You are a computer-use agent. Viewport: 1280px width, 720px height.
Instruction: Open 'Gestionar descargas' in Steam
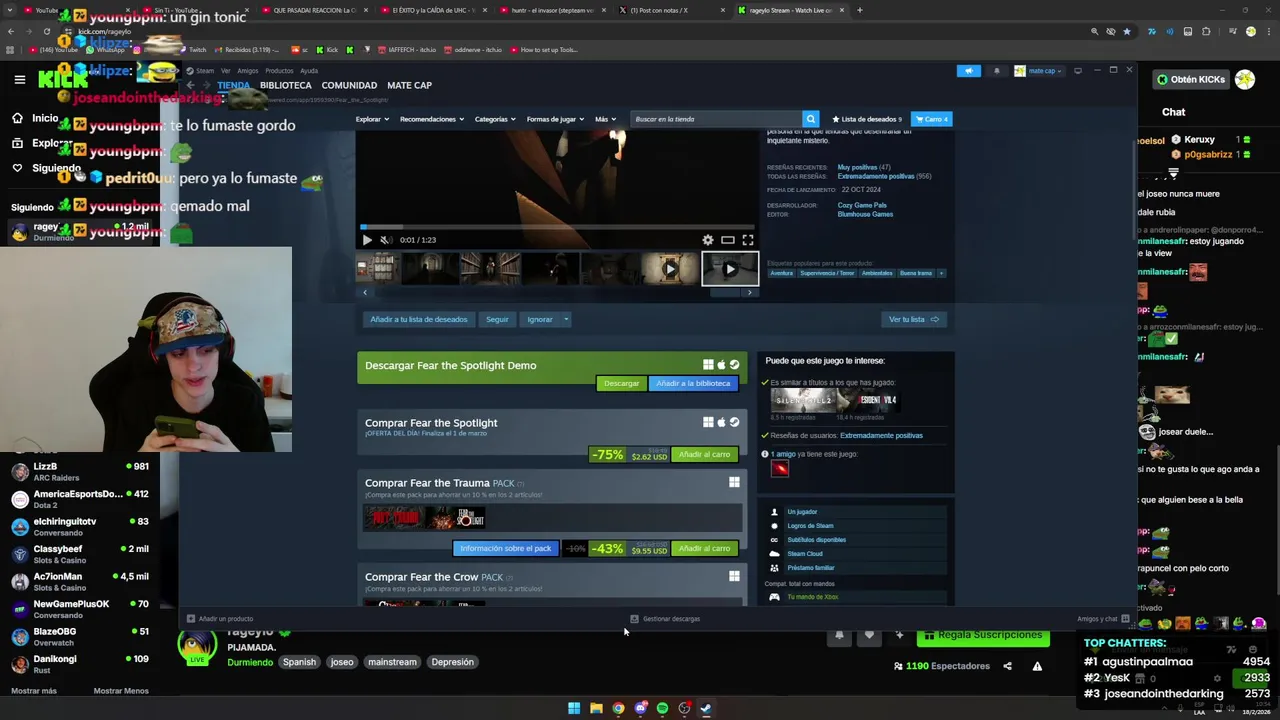tap(665, 619)
